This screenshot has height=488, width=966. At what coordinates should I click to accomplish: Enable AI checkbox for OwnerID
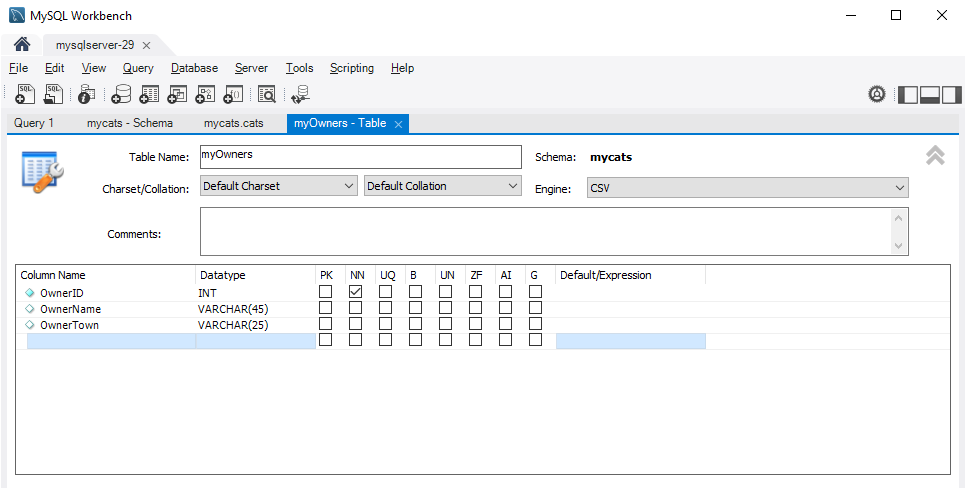[505, 291]
